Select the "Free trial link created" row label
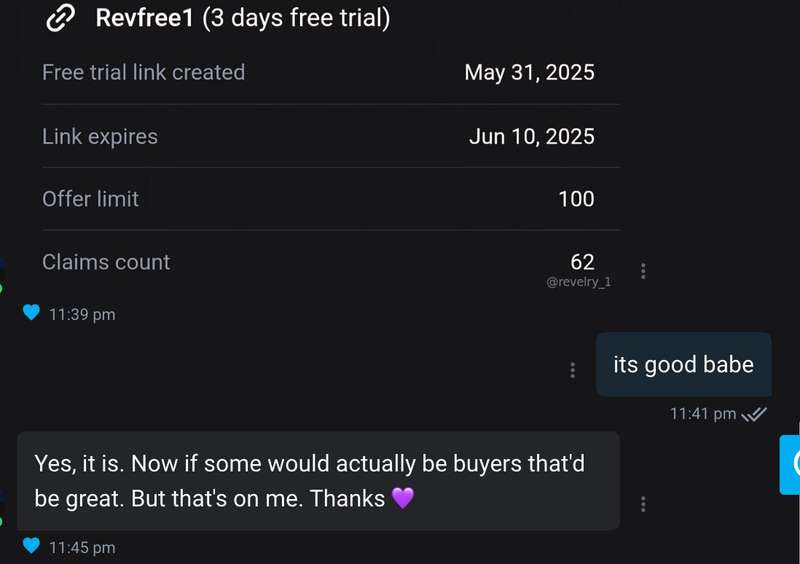 (x=143, y=72)
